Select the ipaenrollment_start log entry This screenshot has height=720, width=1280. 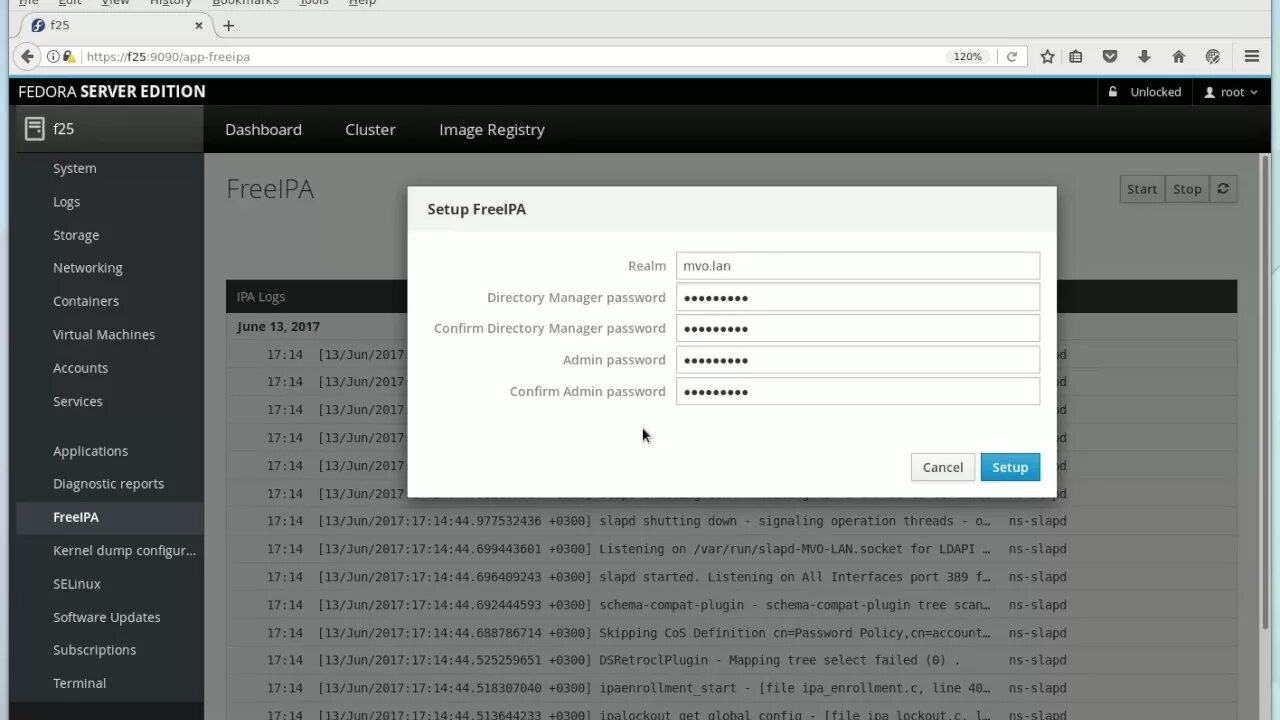(731, 688)
